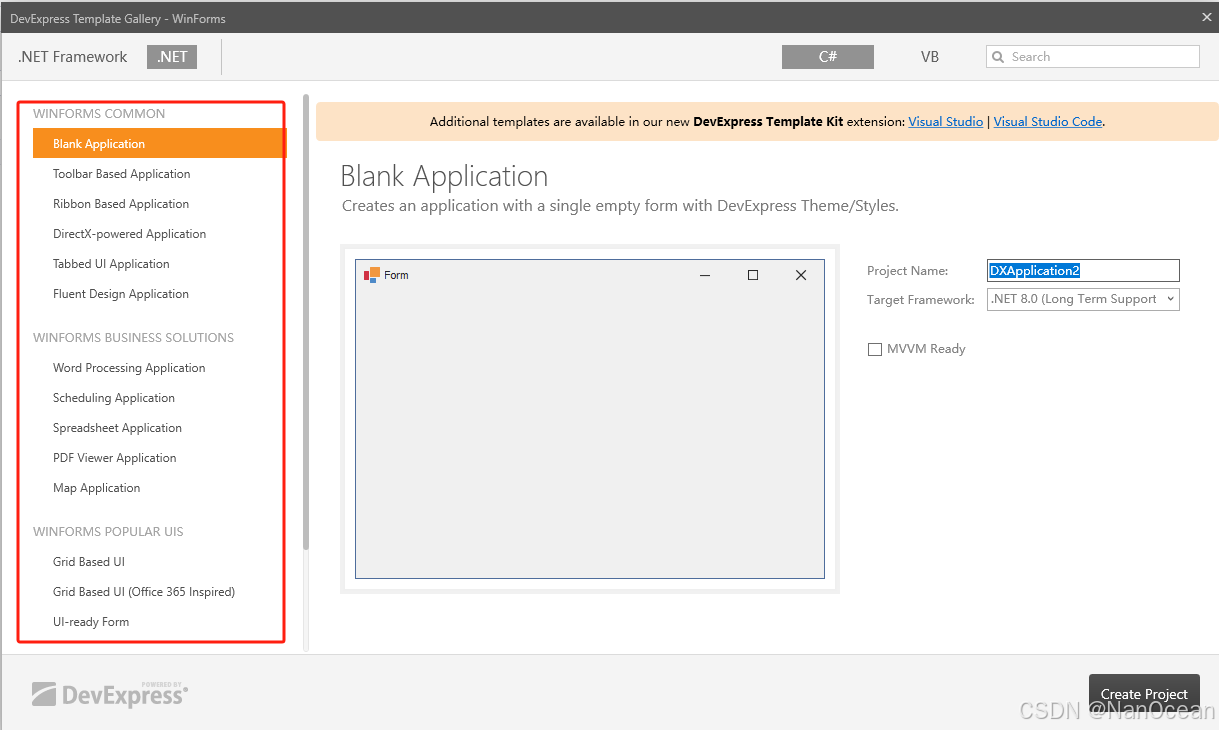Image resolution: width=1219 pixels, height=730 pixels.
Task: Click the Project Name input field
Action: tap(1083, 270)
